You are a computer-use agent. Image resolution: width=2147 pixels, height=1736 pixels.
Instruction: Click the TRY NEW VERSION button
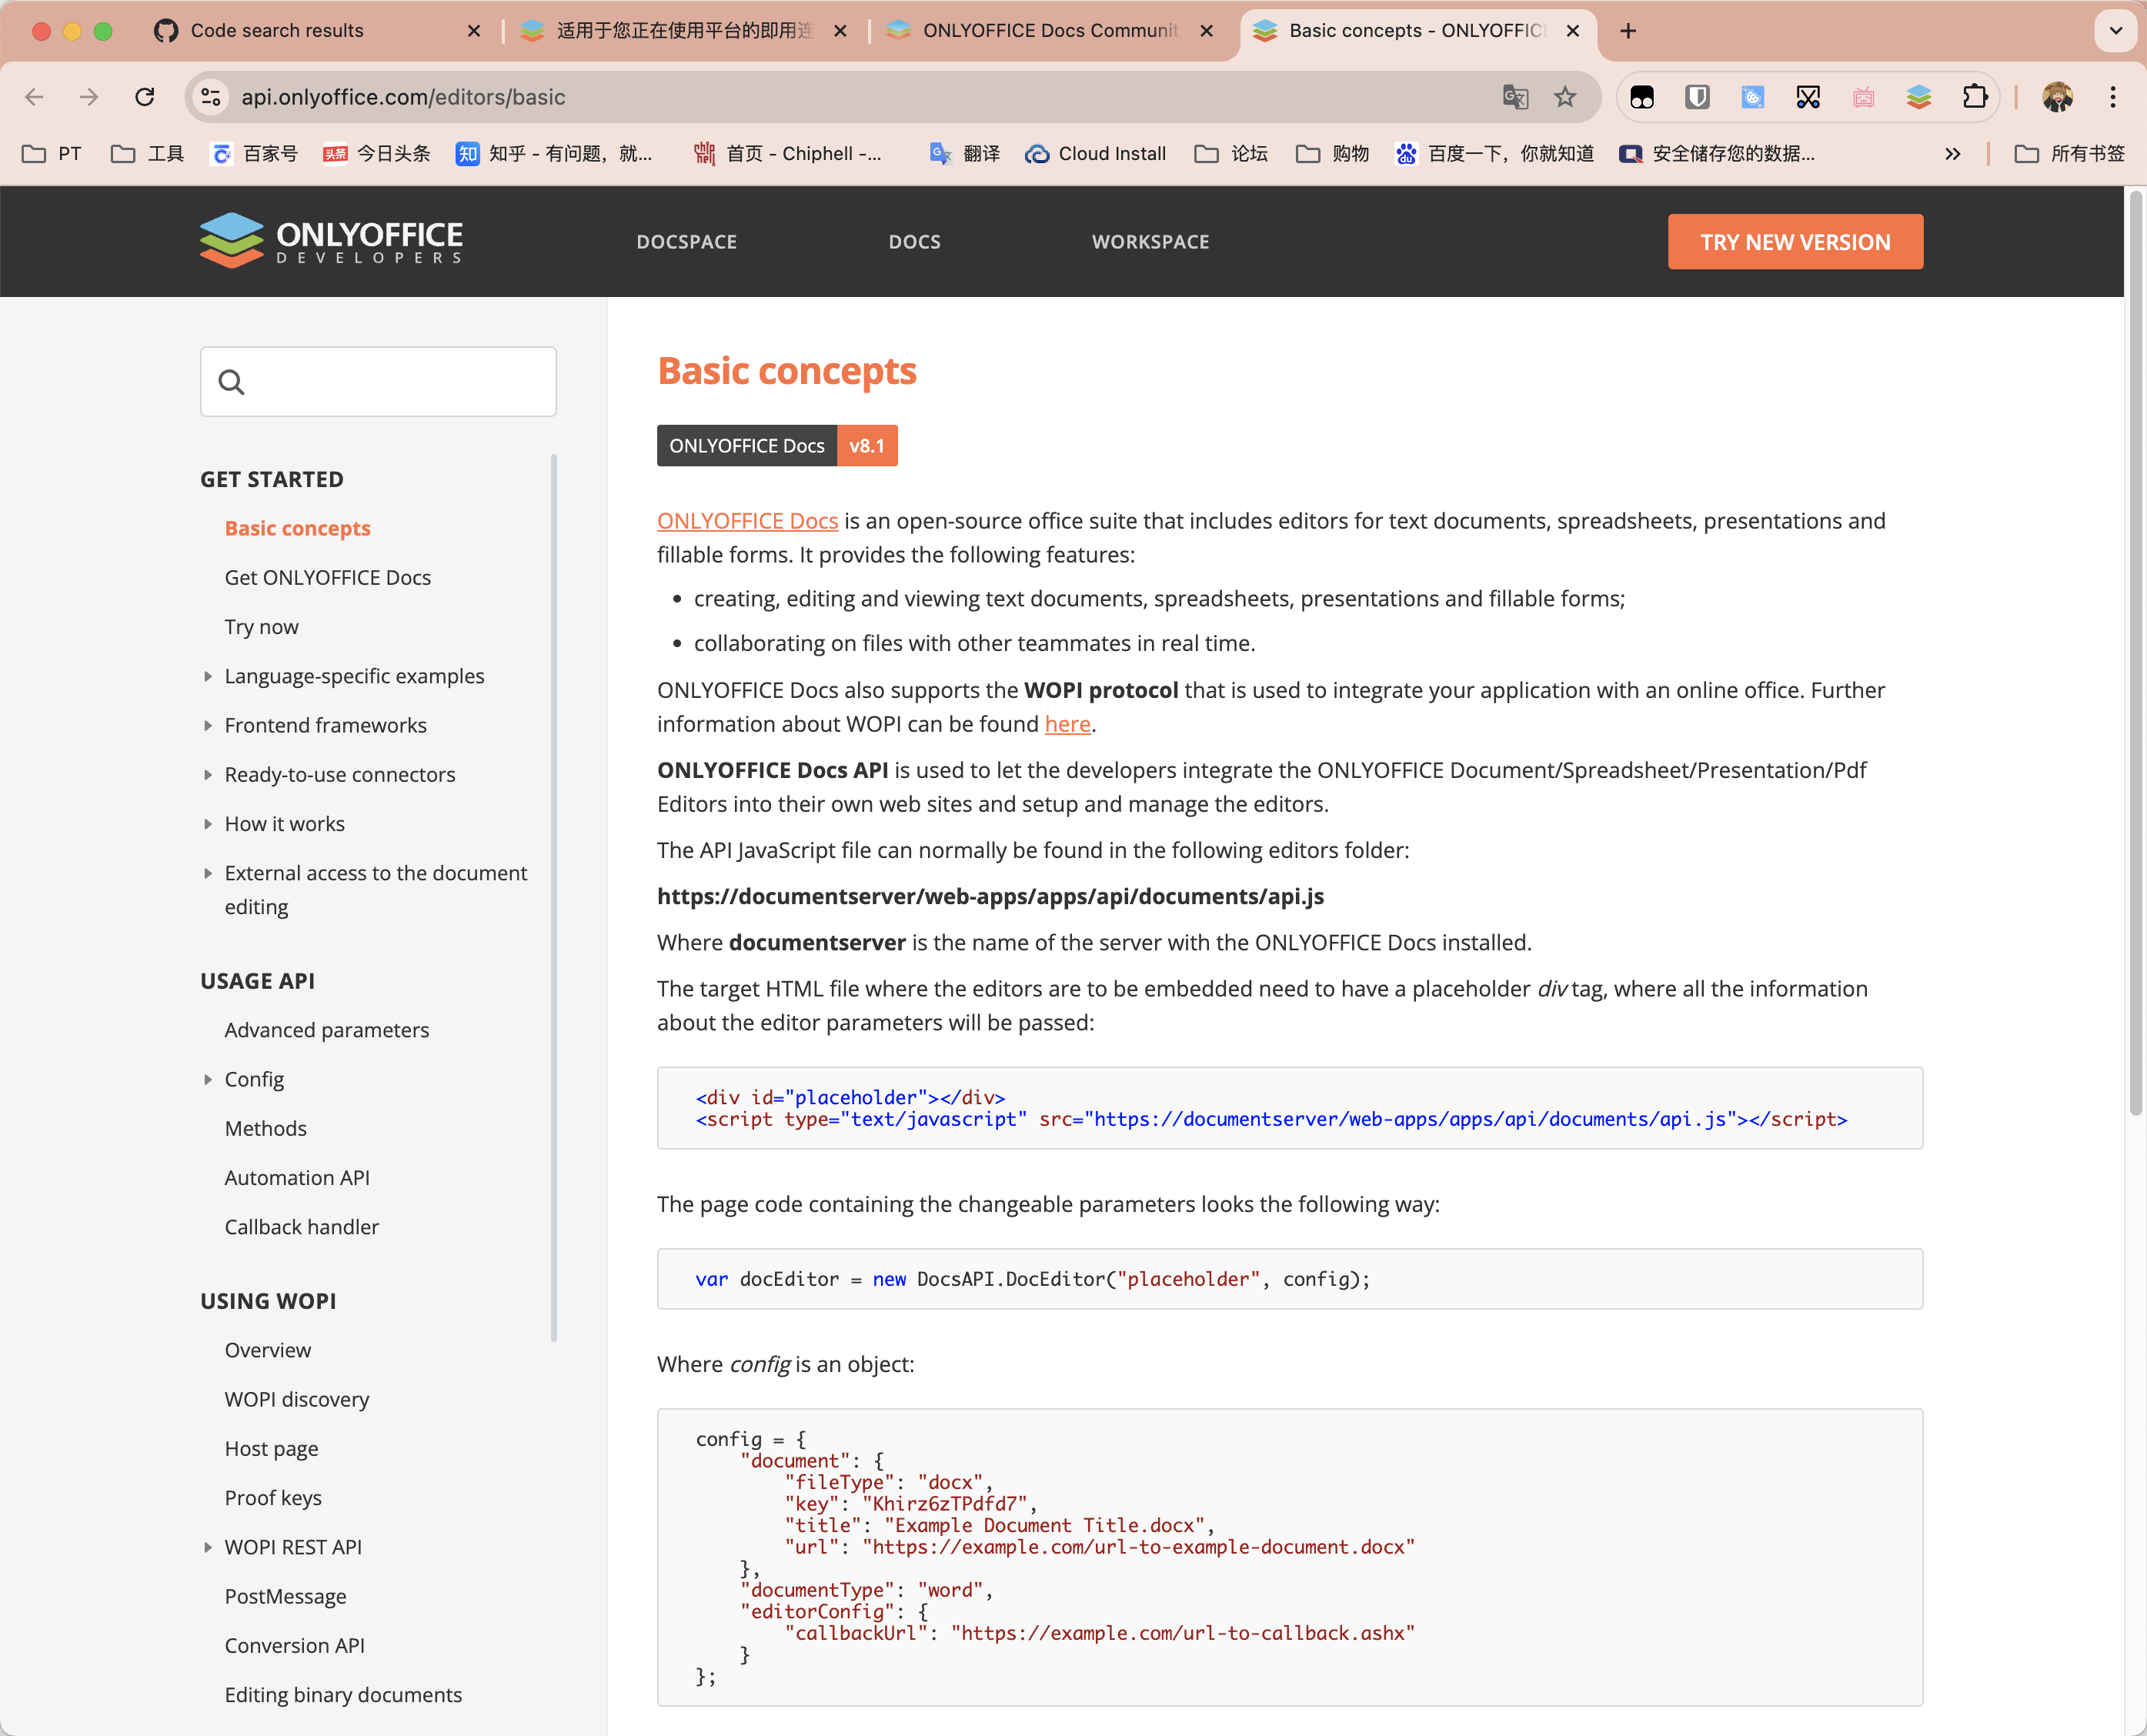(1795, 242)
